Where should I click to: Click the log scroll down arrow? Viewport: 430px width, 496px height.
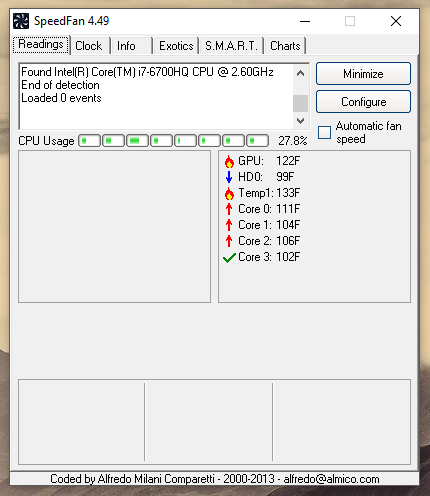coord(300,120)
